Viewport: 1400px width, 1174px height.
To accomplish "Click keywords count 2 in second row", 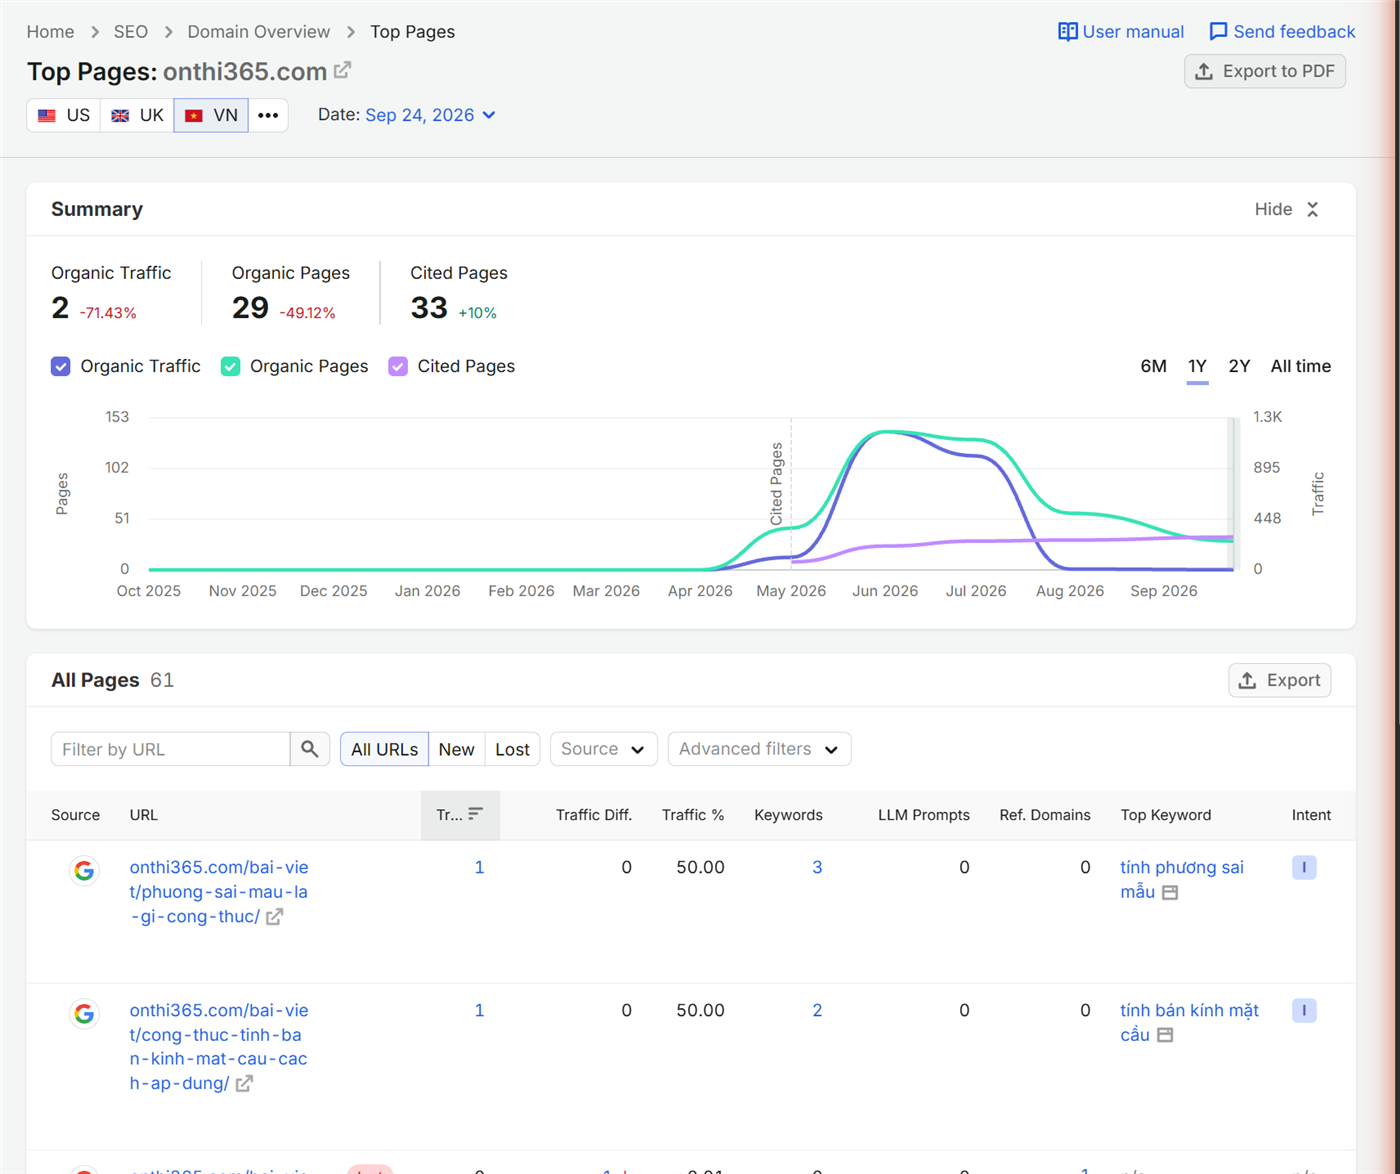I will (x=817, y=1010).
